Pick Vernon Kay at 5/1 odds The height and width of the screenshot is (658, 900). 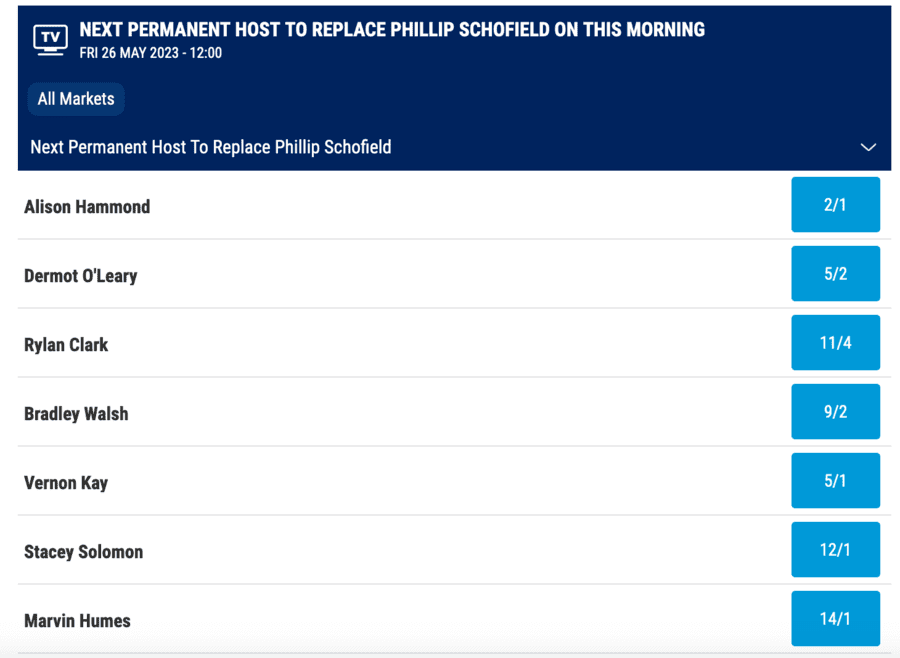point(835,480)
